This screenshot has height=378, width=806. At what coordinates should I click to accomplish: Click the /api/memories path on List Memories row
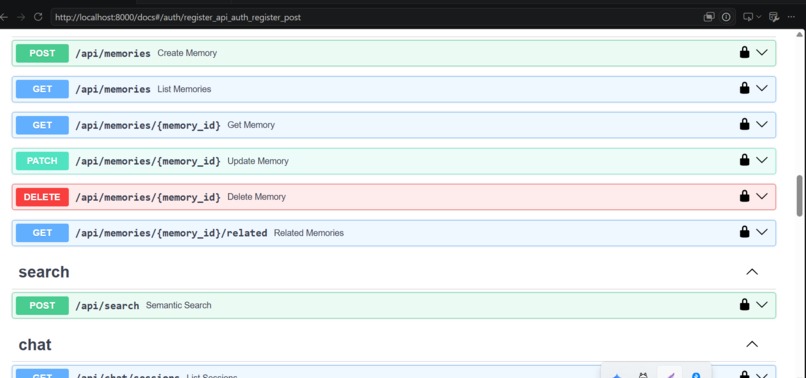point(113,89)
